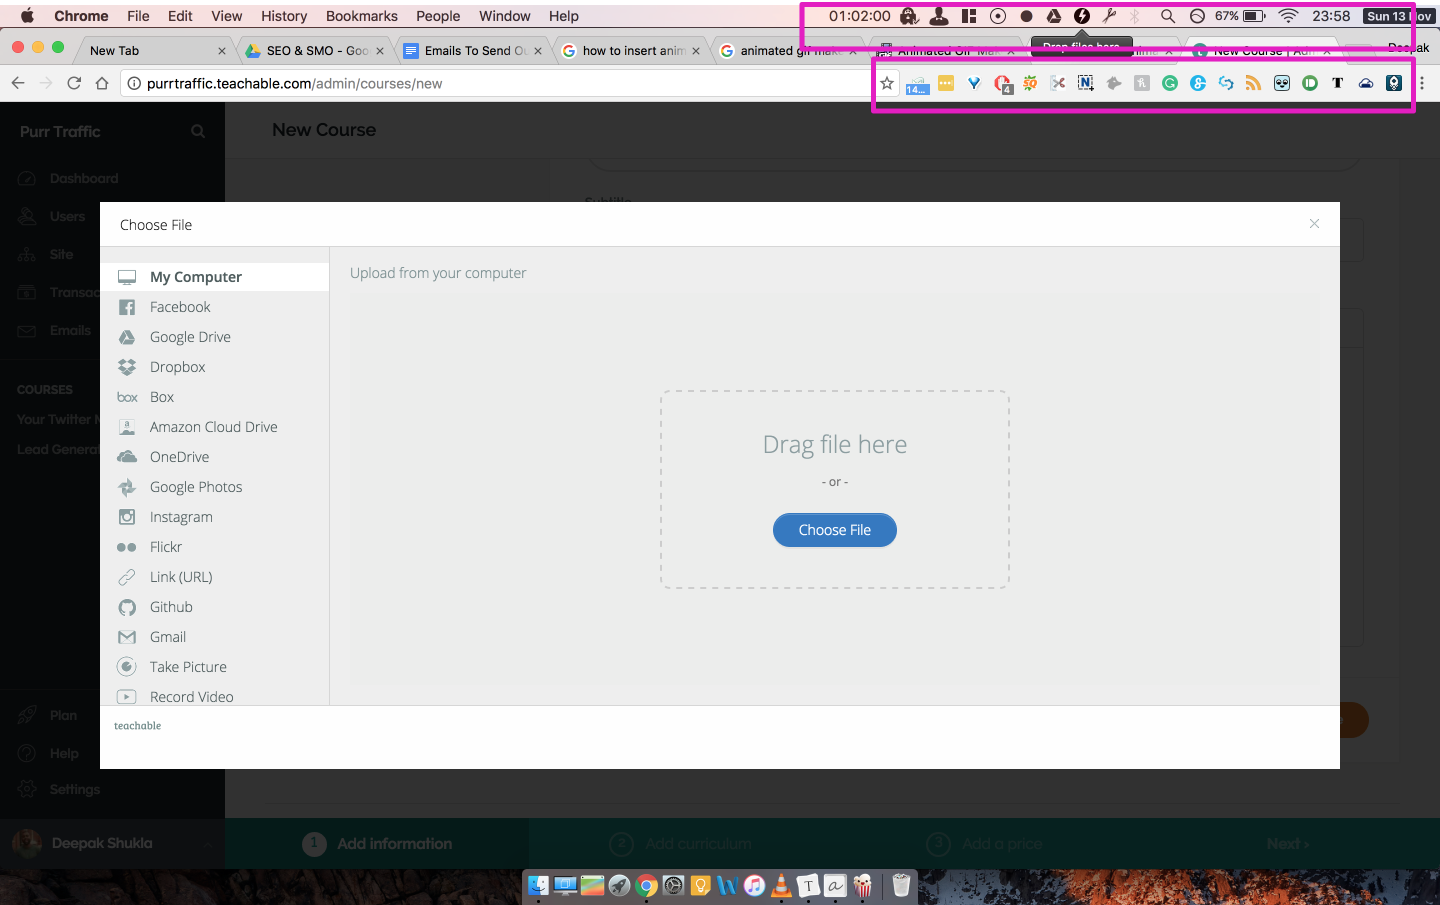The height and width of the screenshot is (905, 1440).
Task: Open Finder from the dock
Action: click(x=539, y=885)
